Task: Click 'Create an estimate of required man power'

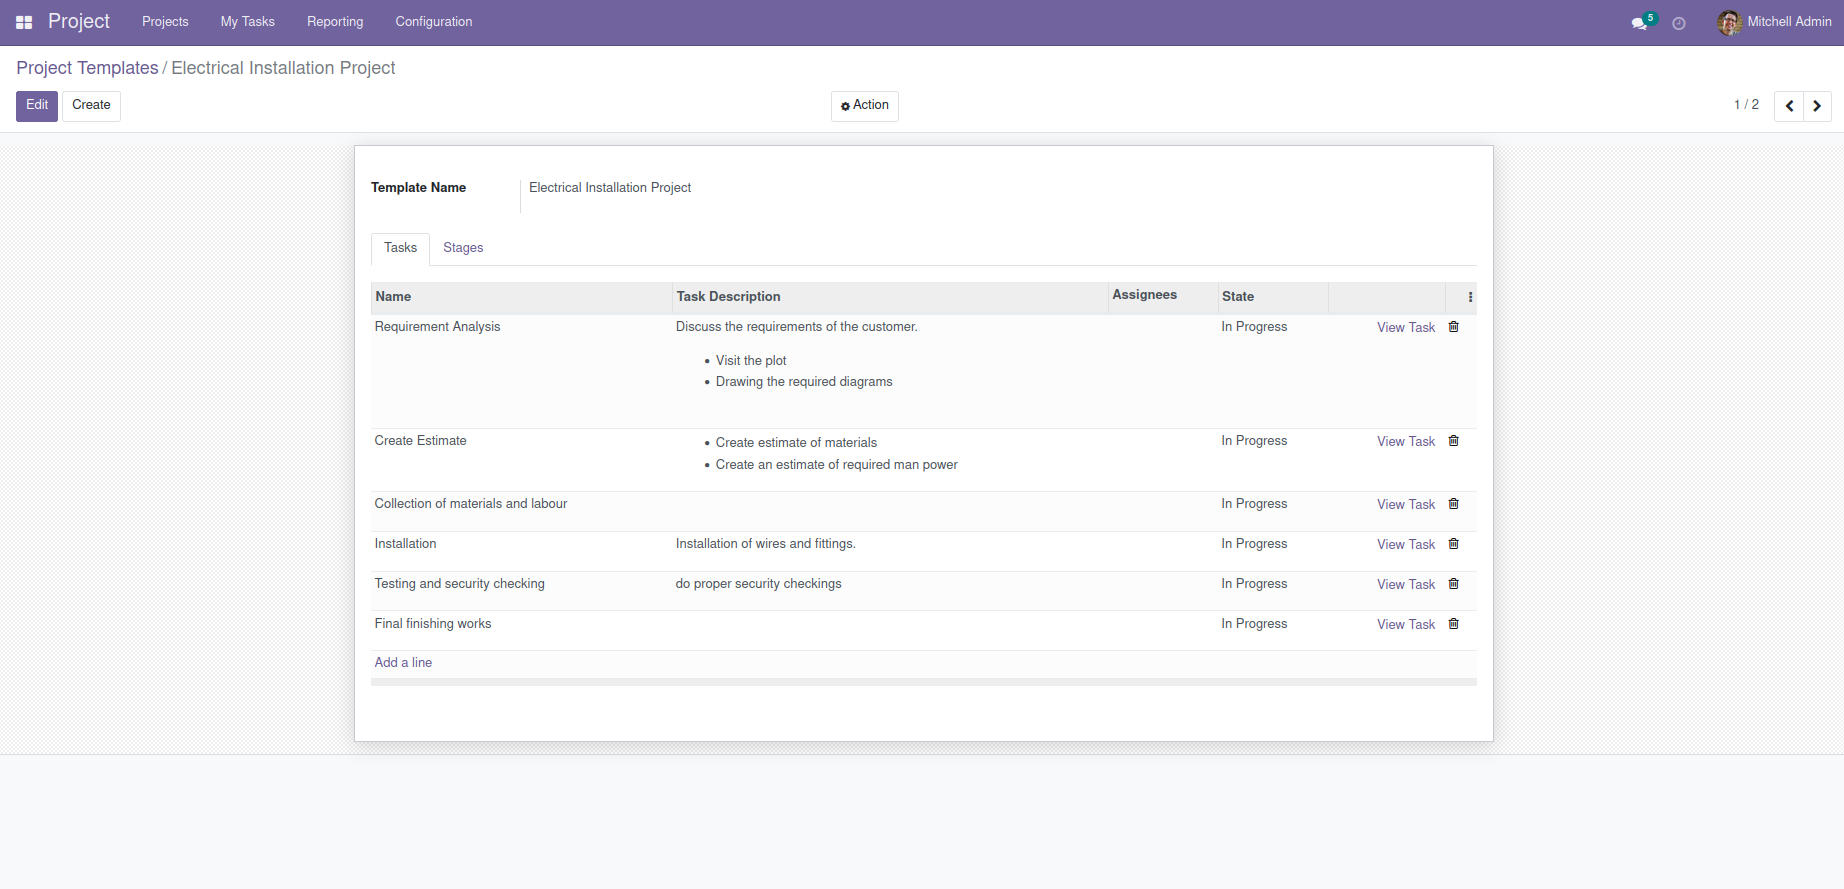Action: 836,465
